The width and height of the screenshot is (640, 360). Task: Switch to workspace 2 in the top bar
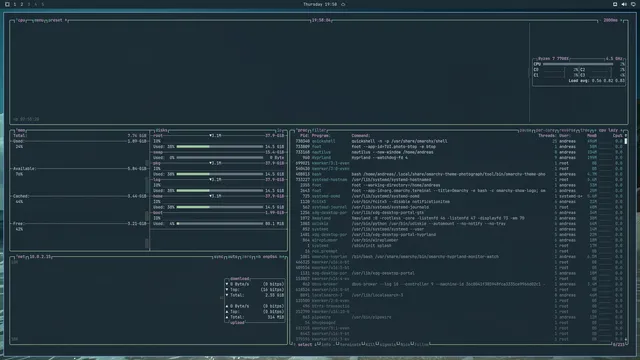point(22,4)
